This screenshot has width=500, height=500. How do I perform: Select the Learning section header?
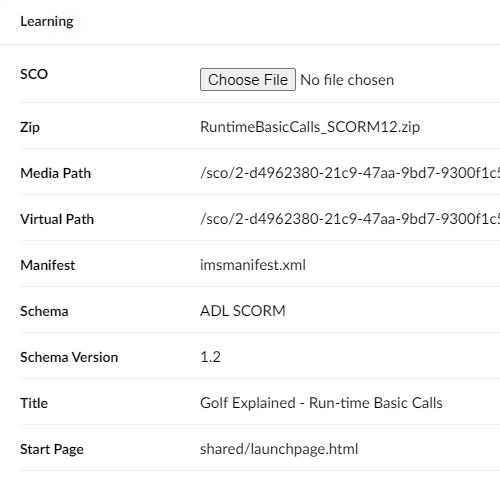(47, 22)
